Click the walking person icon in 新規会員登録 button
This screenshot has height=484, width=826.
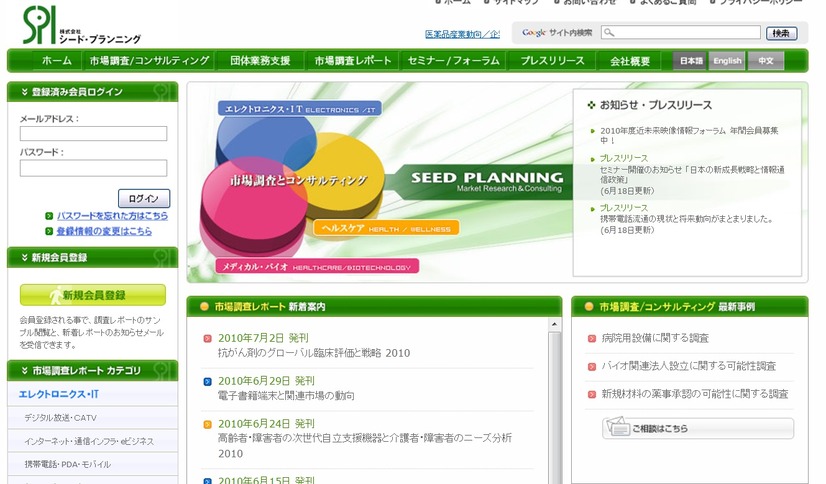tap(55, 295)
